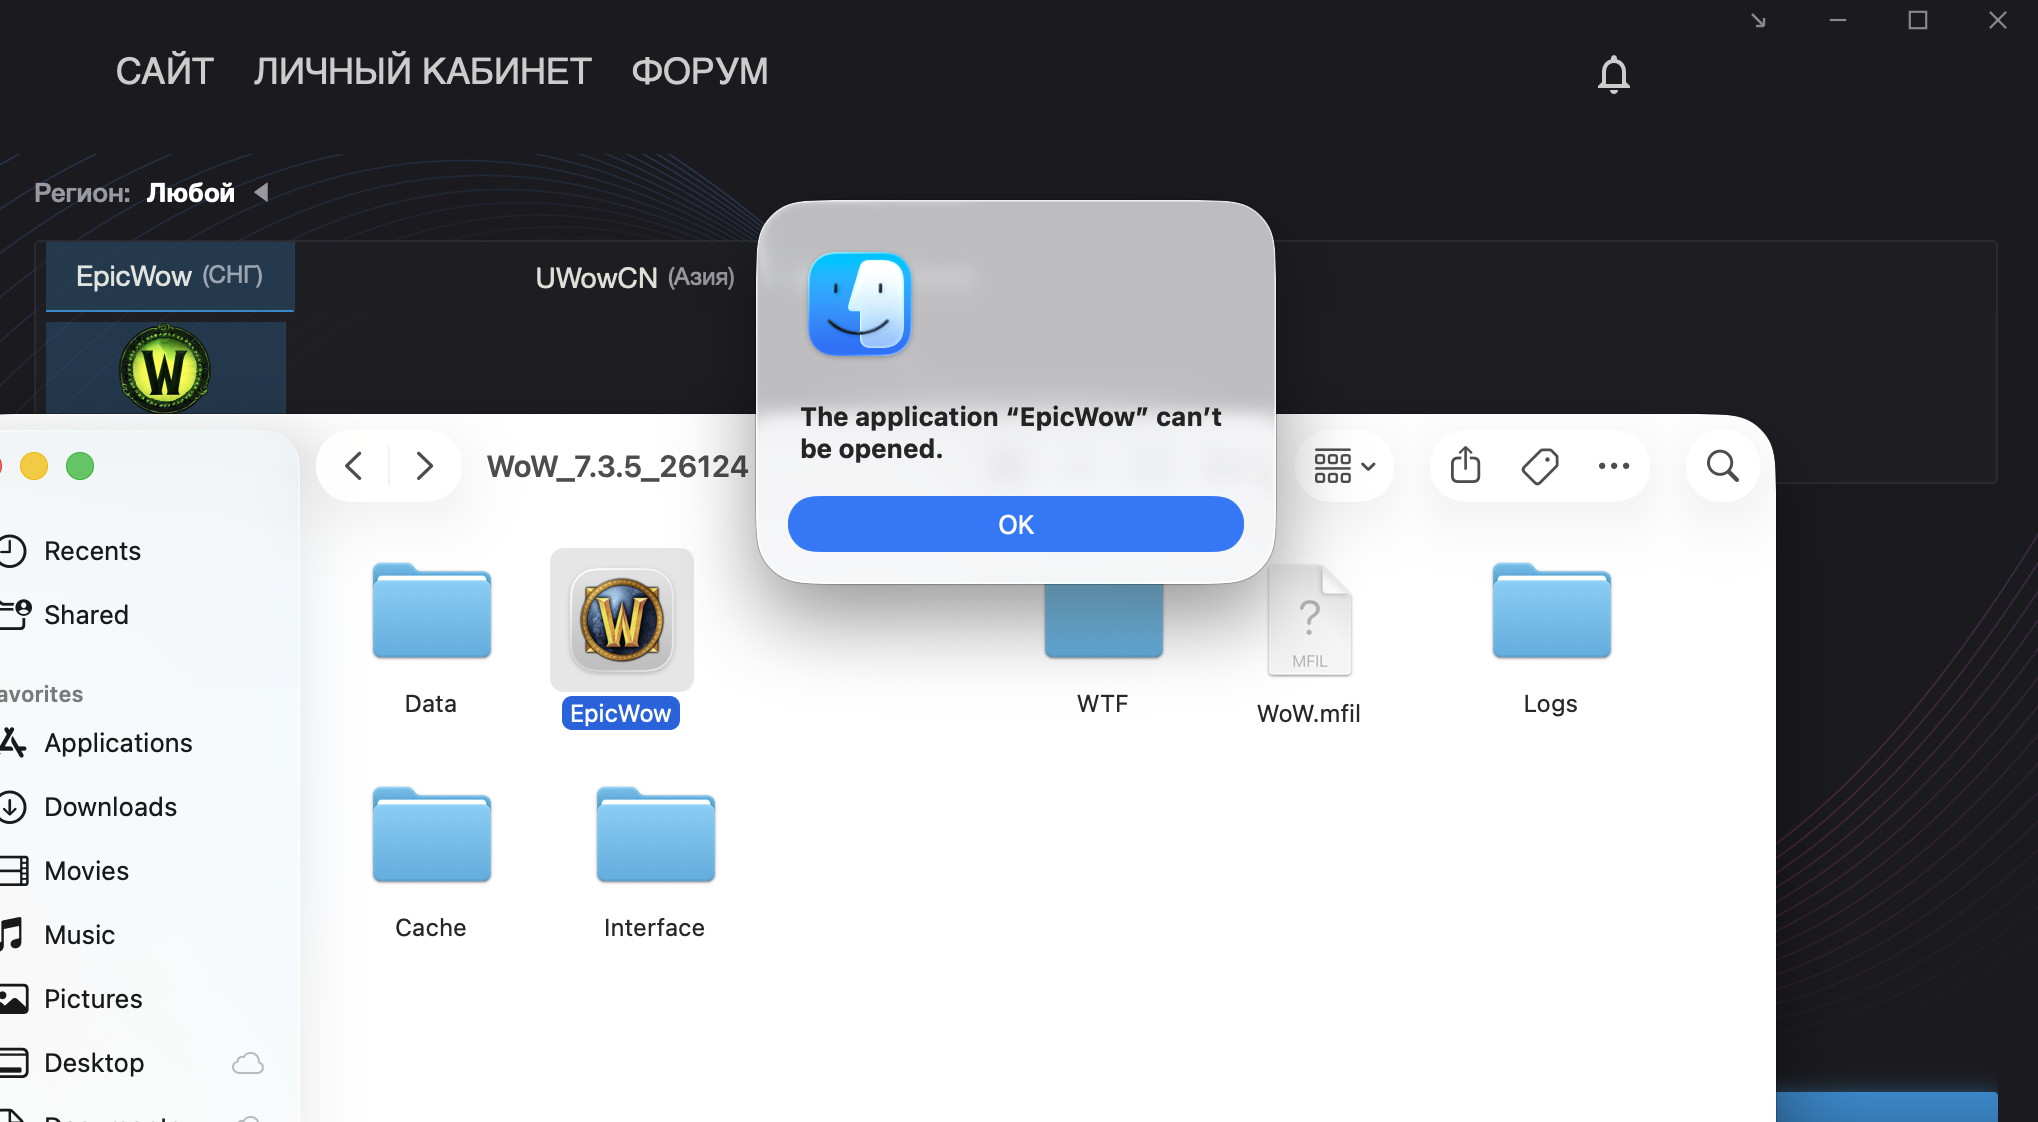Go forward with the Finder forward arrow
The image size is (2038, 1122).
(x=425, y=466)
